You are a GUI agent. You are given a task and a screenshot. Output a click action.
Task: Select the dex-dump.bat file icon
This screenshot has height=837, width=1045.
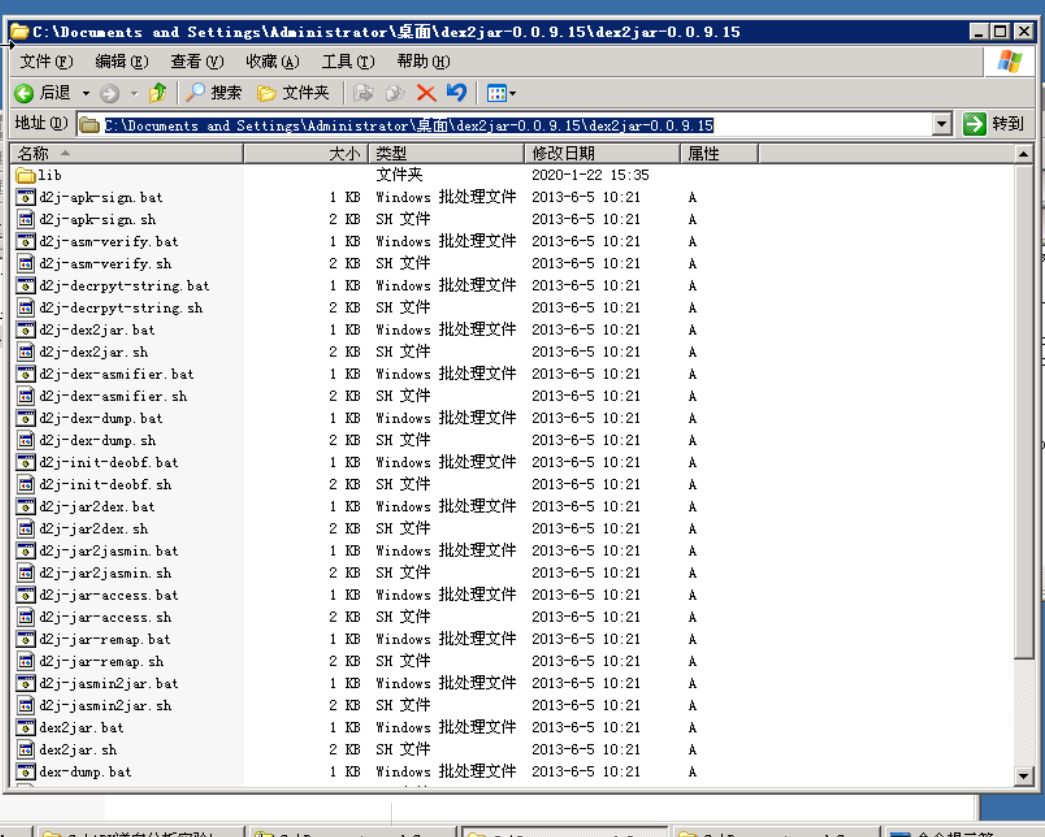point(25,772)
